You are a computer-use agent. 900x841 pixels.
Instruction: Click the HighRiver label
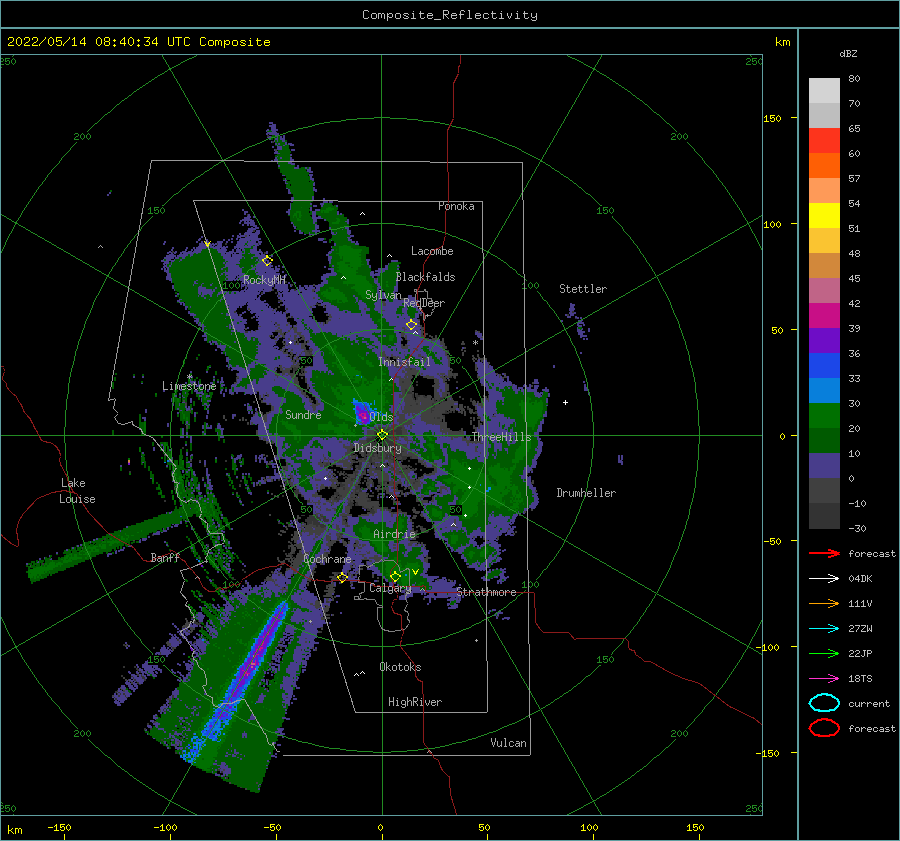(415, 702)
